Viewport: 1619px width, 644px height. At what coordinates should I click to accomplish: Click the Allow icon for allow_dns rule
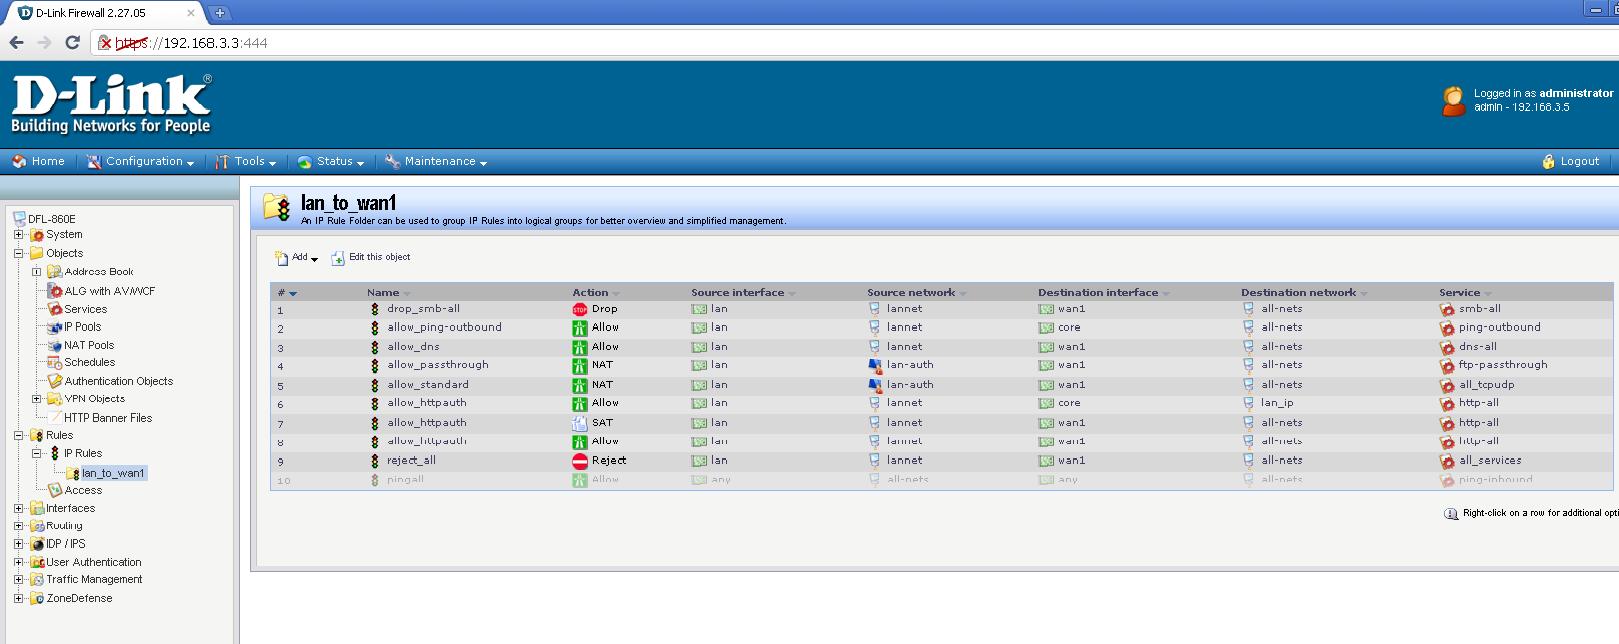tap(579, 347)
